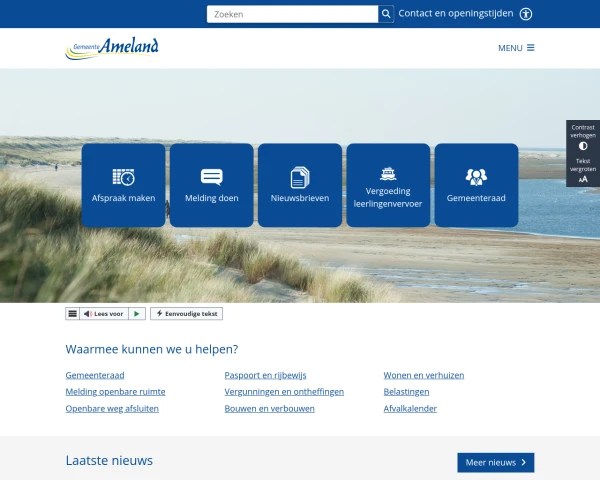Screen dimensions: 600x480
Task: Open the Belastingen link
Action: 406,392
